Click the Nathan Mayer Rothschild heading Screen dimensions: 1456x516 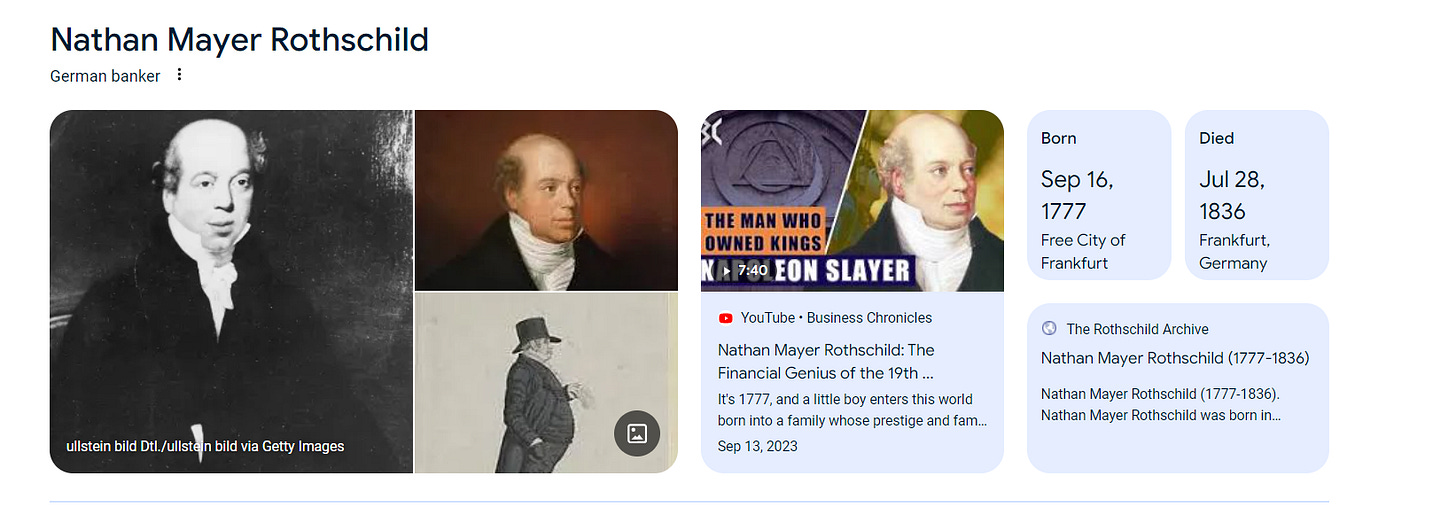pos(239,40)
